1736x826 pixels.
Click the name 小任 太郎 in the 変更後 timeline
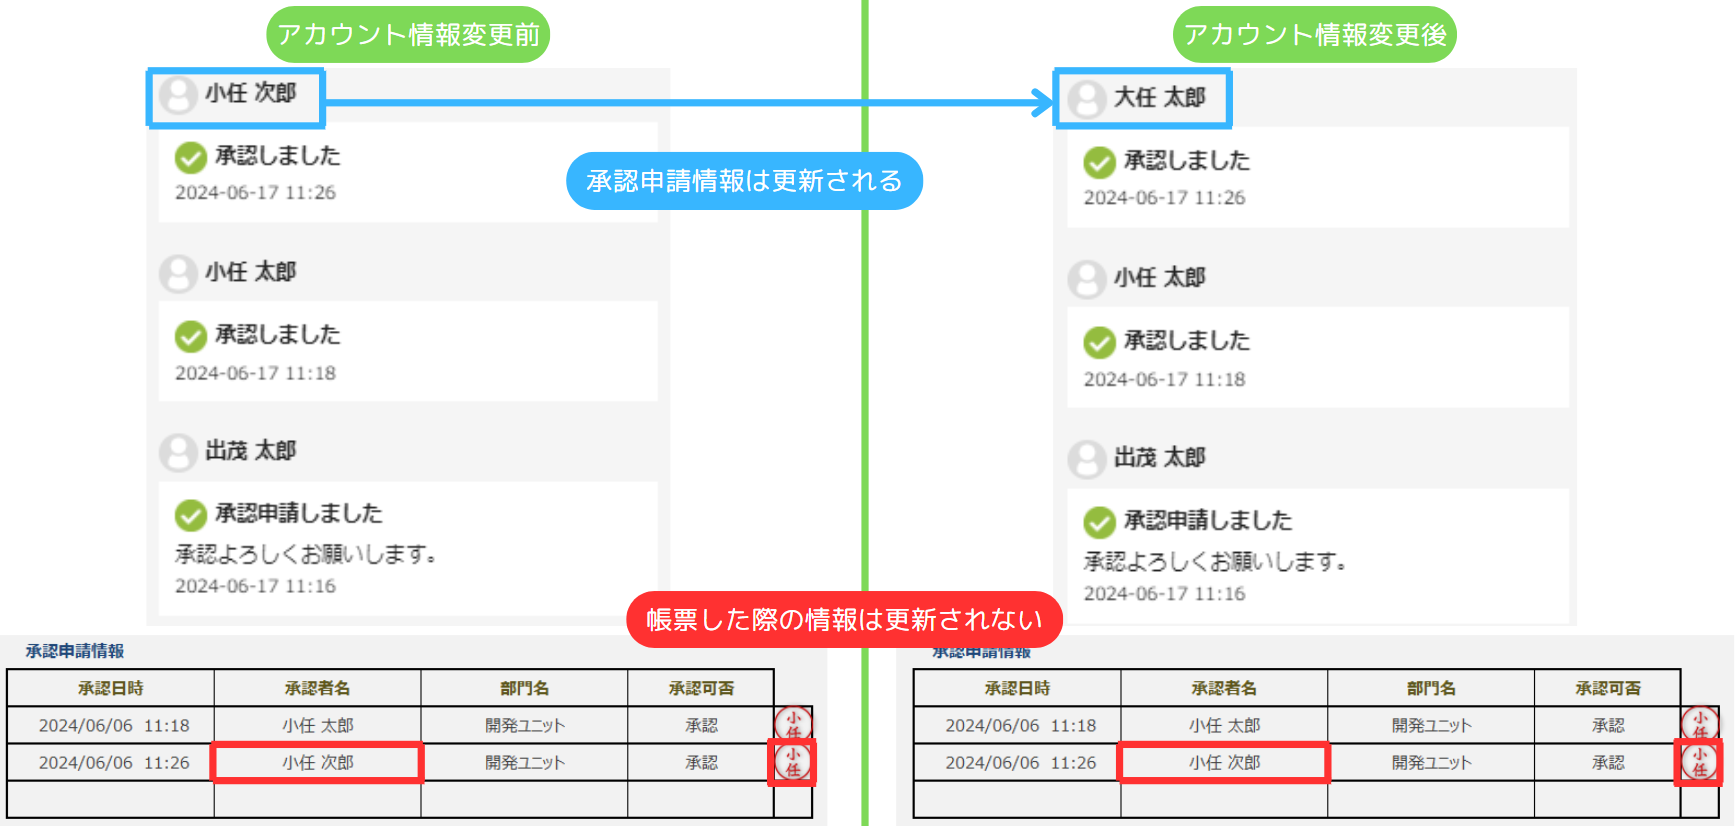[x=1160, y=277]
